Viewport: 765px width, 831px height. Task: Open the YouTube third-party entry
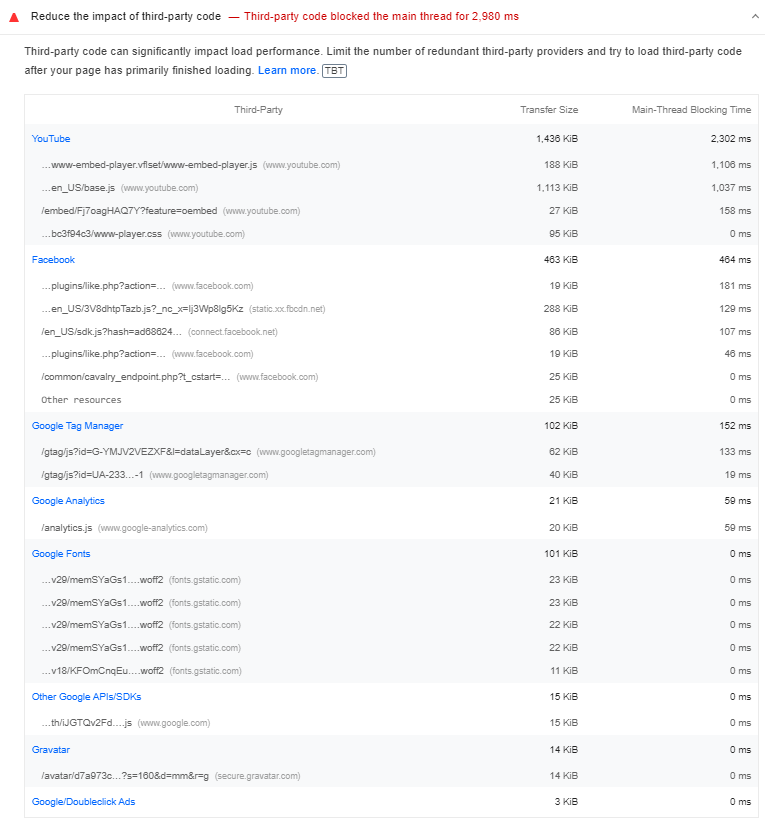pos(51,138)
